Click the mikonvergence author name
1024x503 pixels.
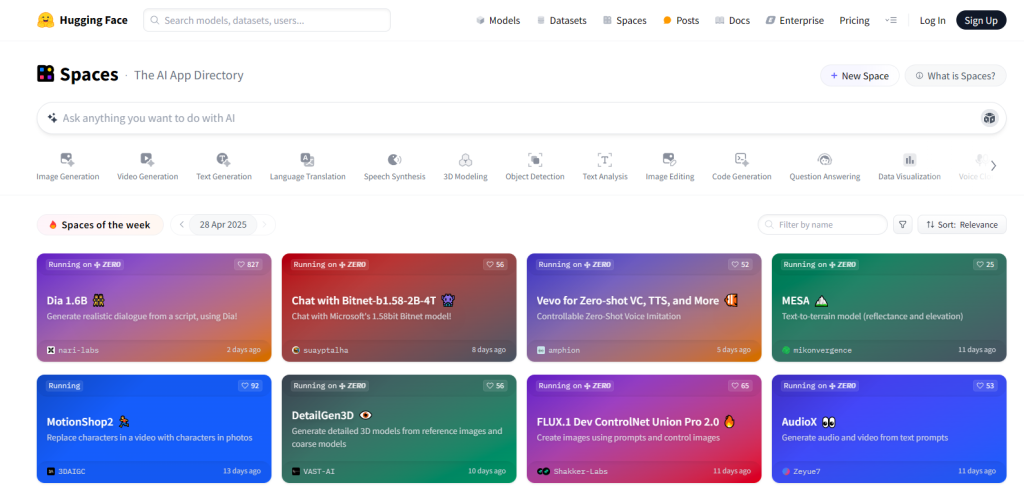[822, 350]
